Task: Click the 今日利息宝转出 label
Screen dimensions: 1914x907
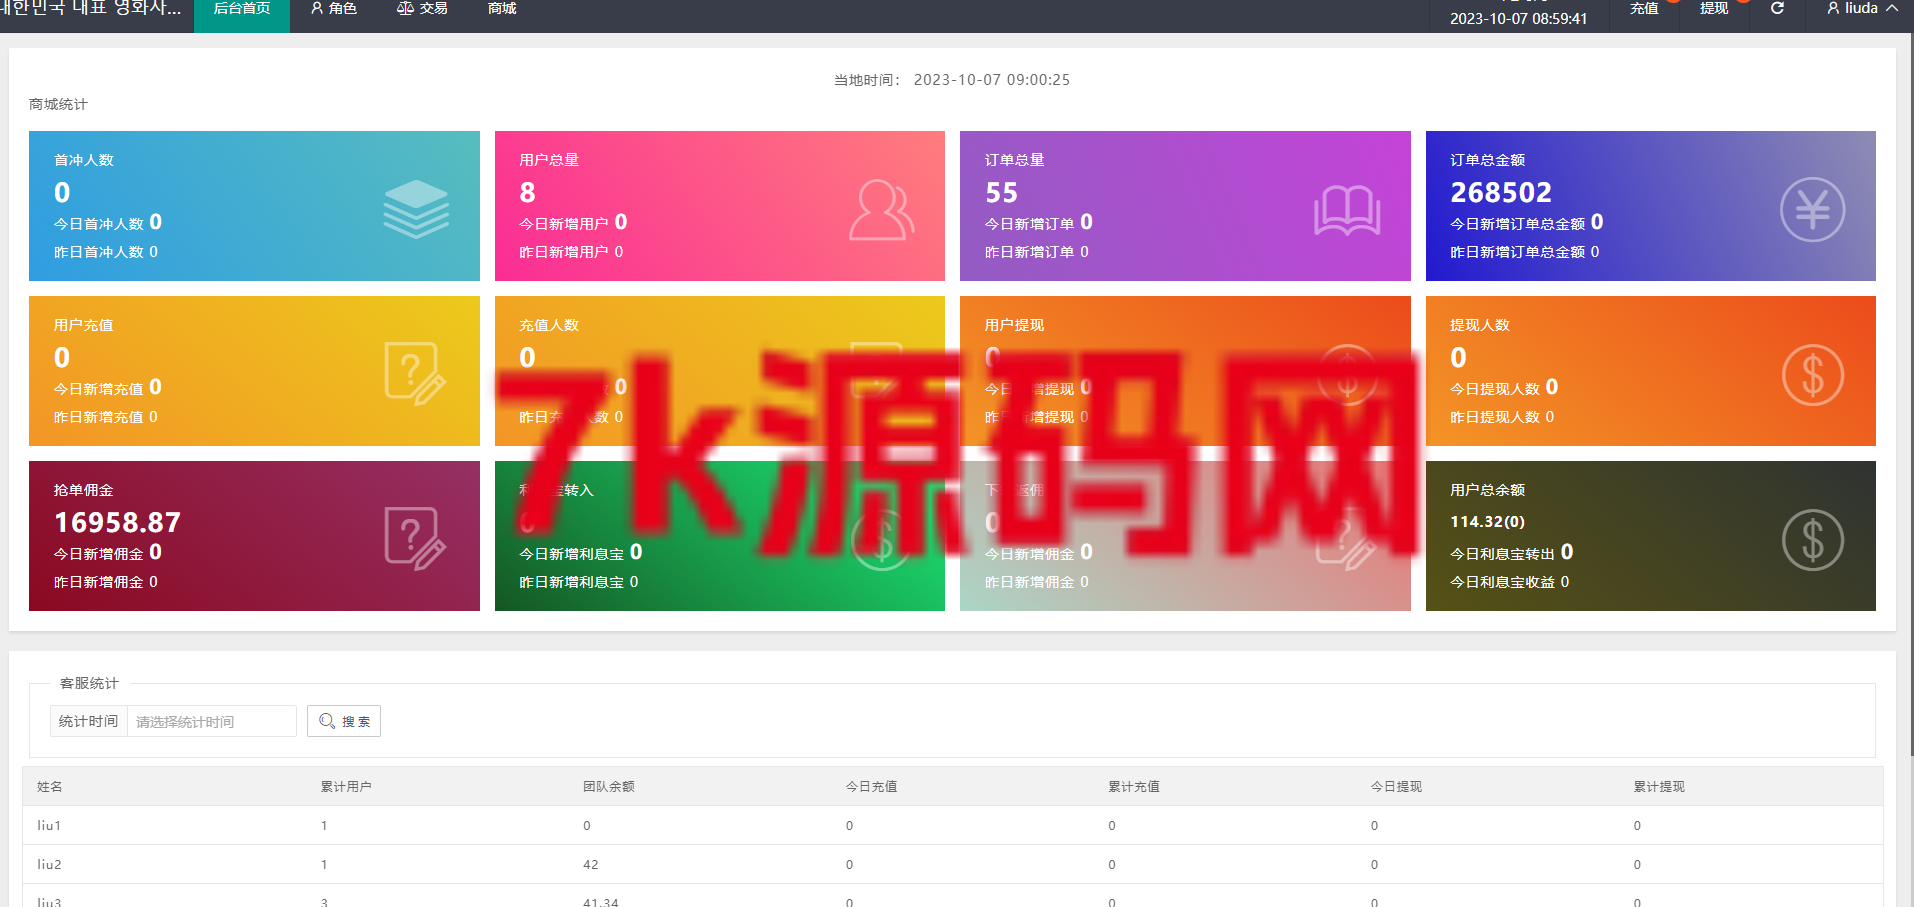Action: tap(1502, 554)
